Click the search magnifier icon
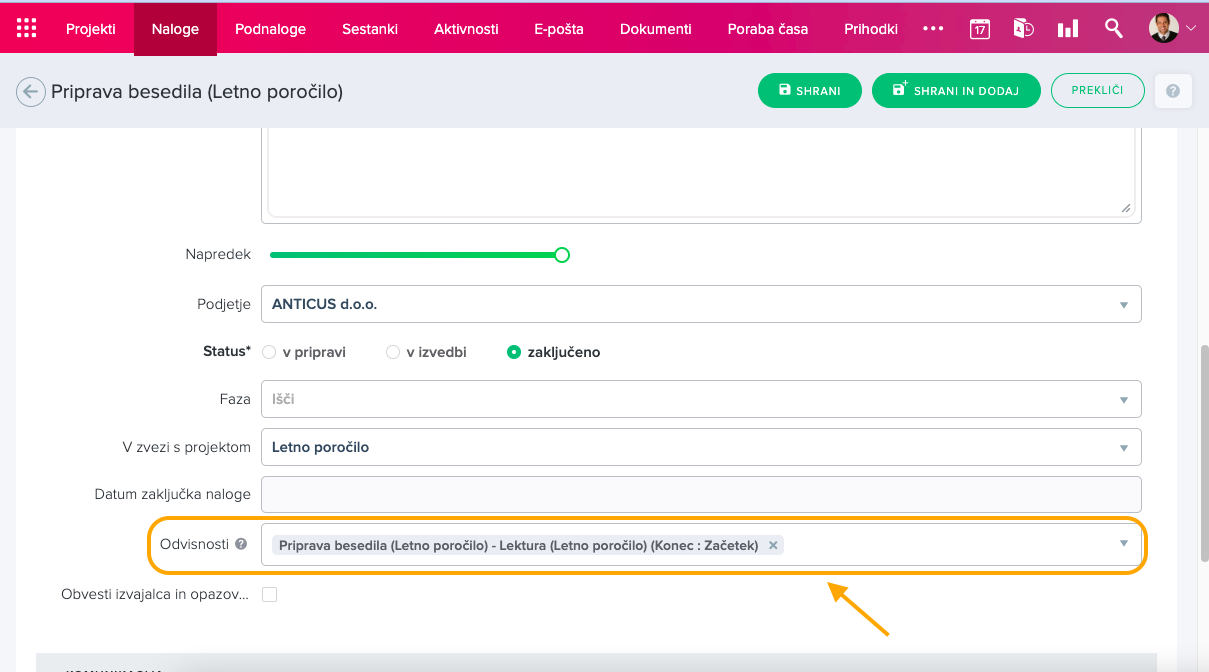 point(1113,28)
